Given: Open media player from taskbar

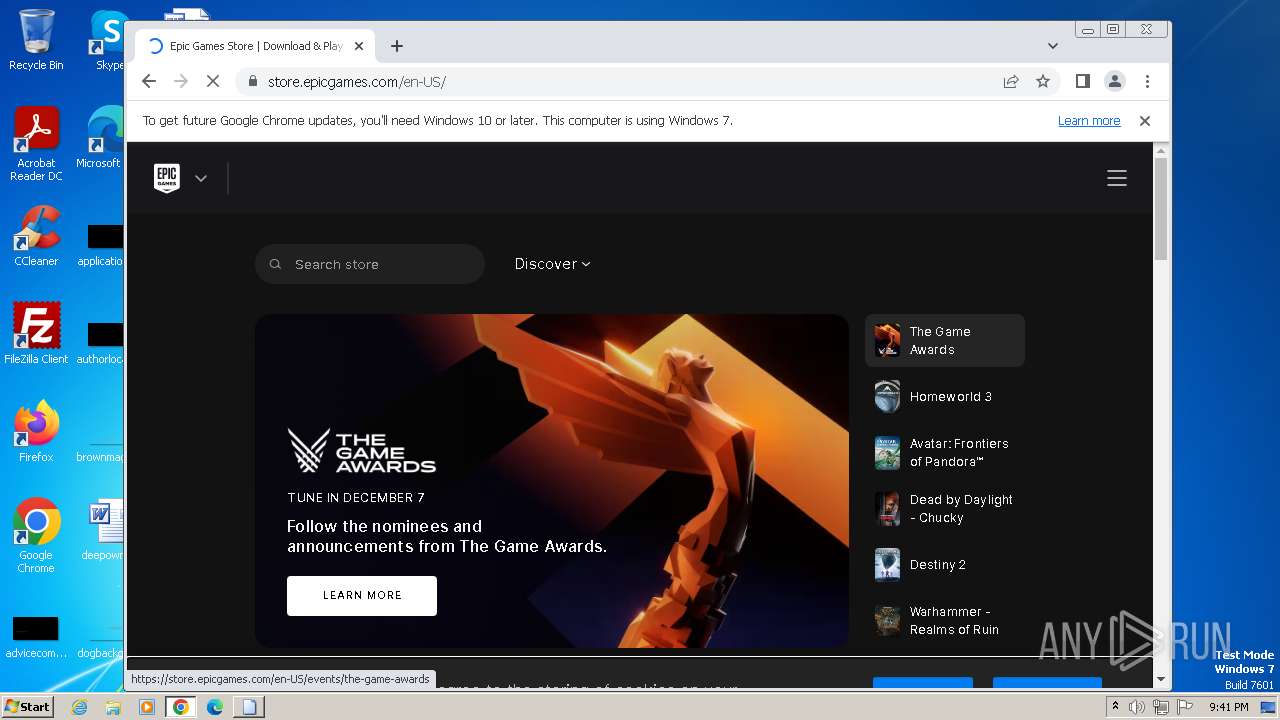Looking at the screenshot, I should 147,707.
